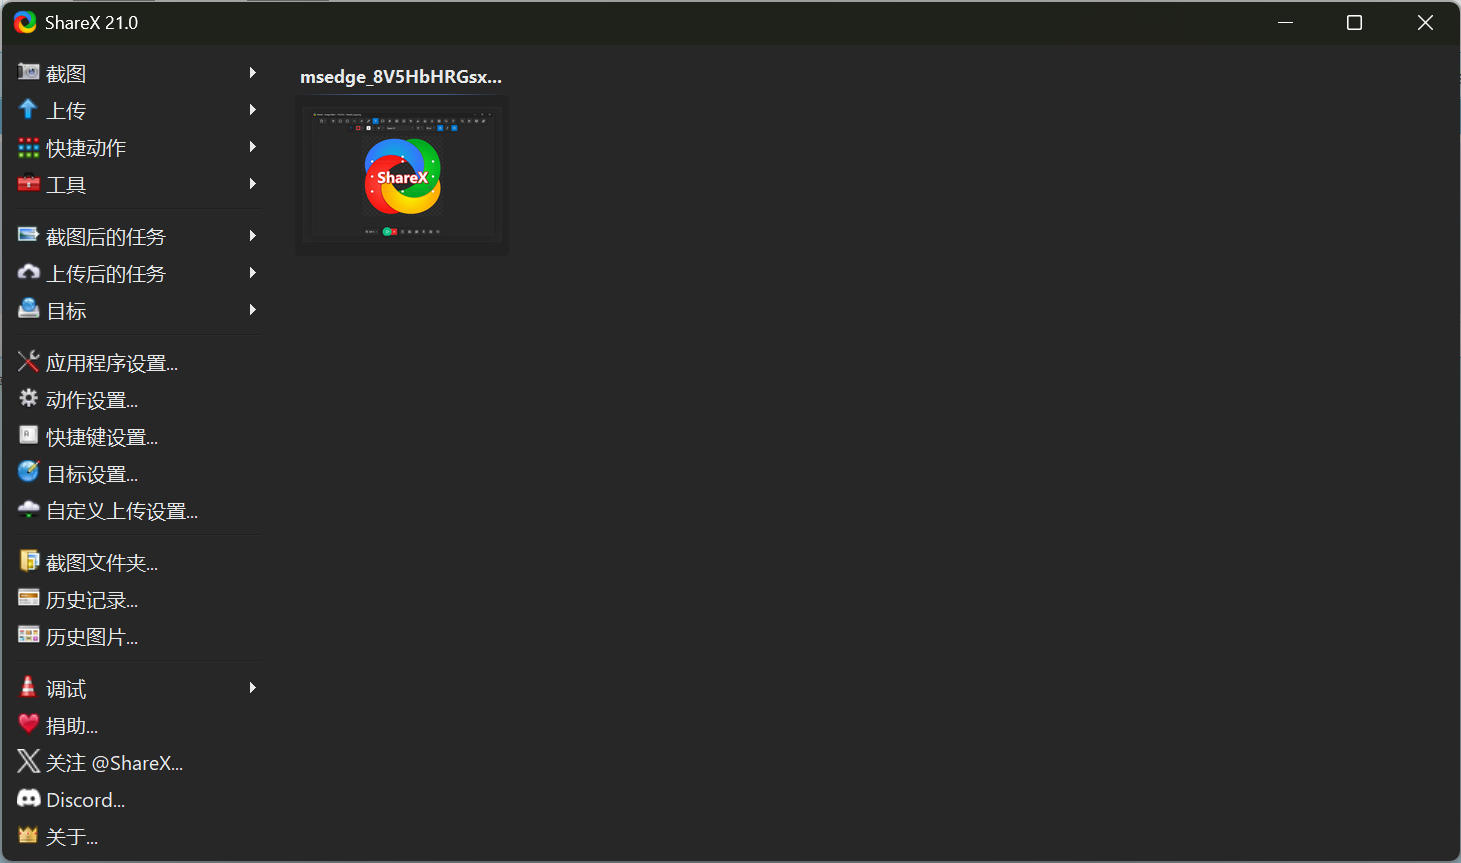Open 历史图片... window
Screen dimensions: 1461x863
138,636
